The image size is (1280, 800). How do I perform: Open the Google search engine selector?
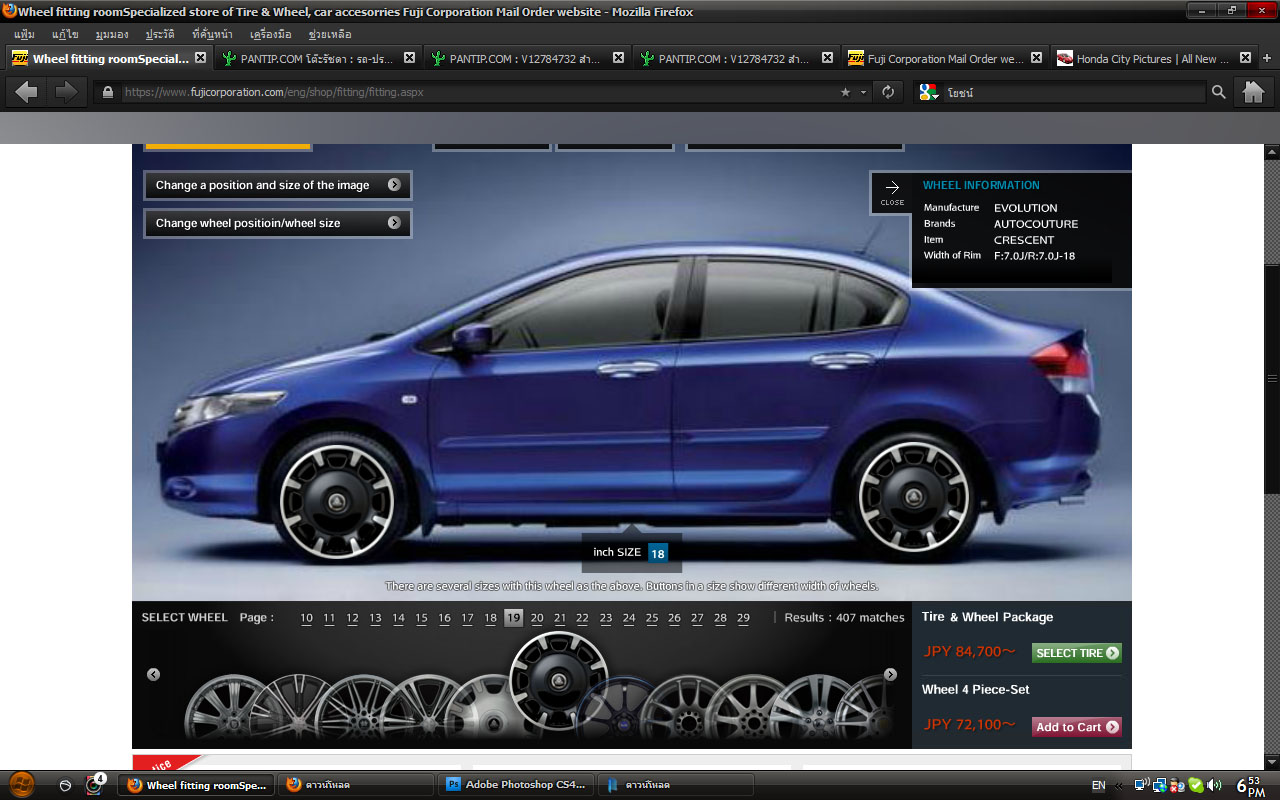coord(929,92)
